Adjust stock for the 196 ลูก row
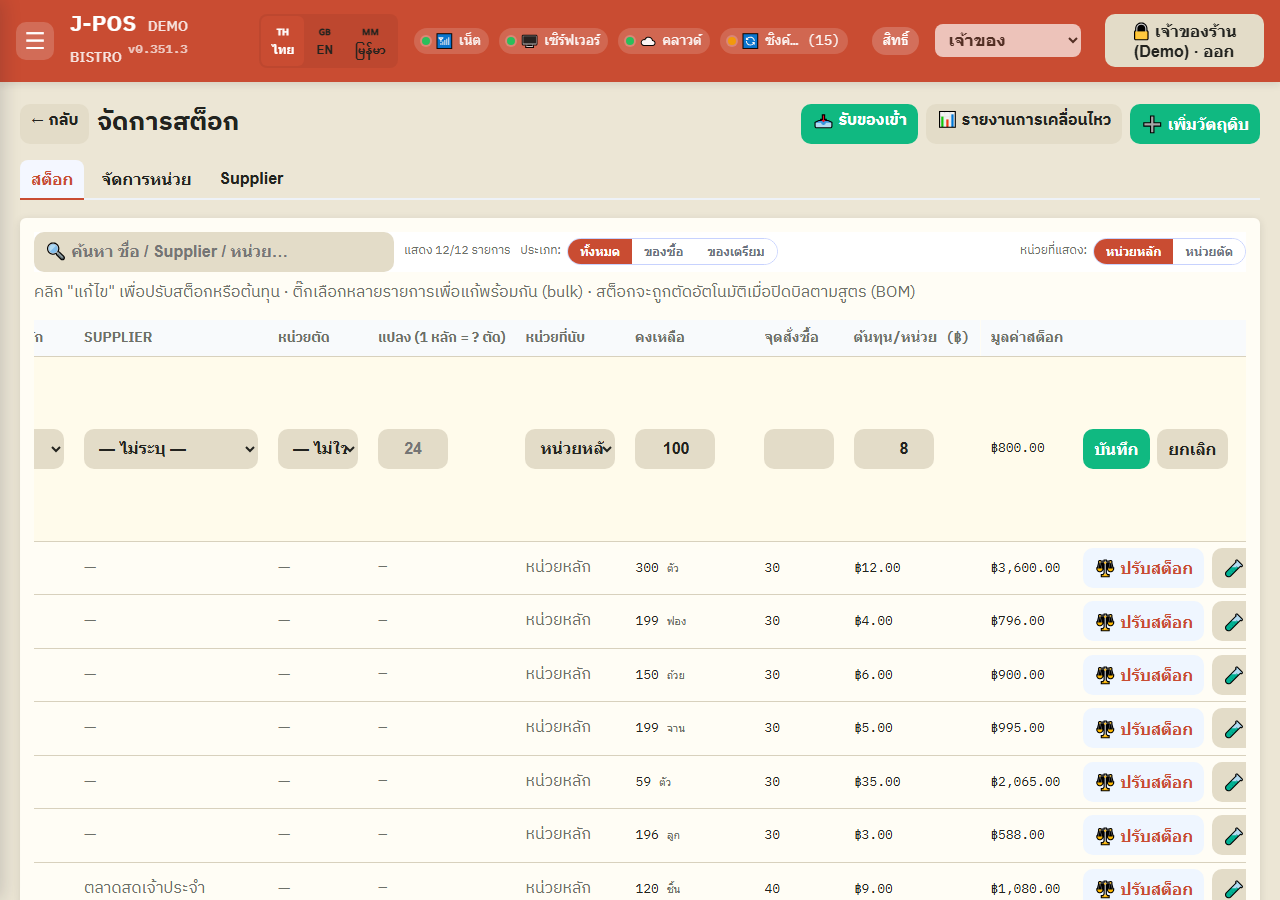This screenshot has height=900, width=1280. click(x=1143, y=836)
